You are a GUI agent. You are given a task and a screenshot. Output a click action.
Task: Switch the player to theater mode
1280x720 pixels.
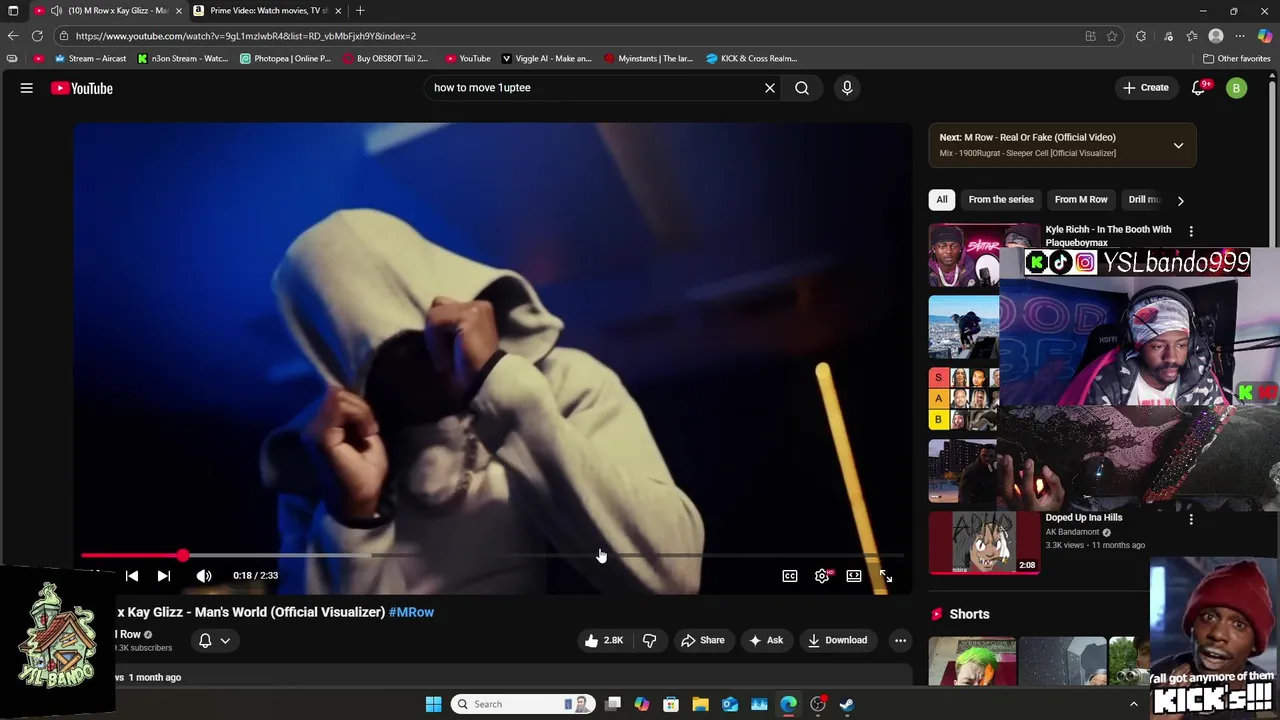click(854, 576)
